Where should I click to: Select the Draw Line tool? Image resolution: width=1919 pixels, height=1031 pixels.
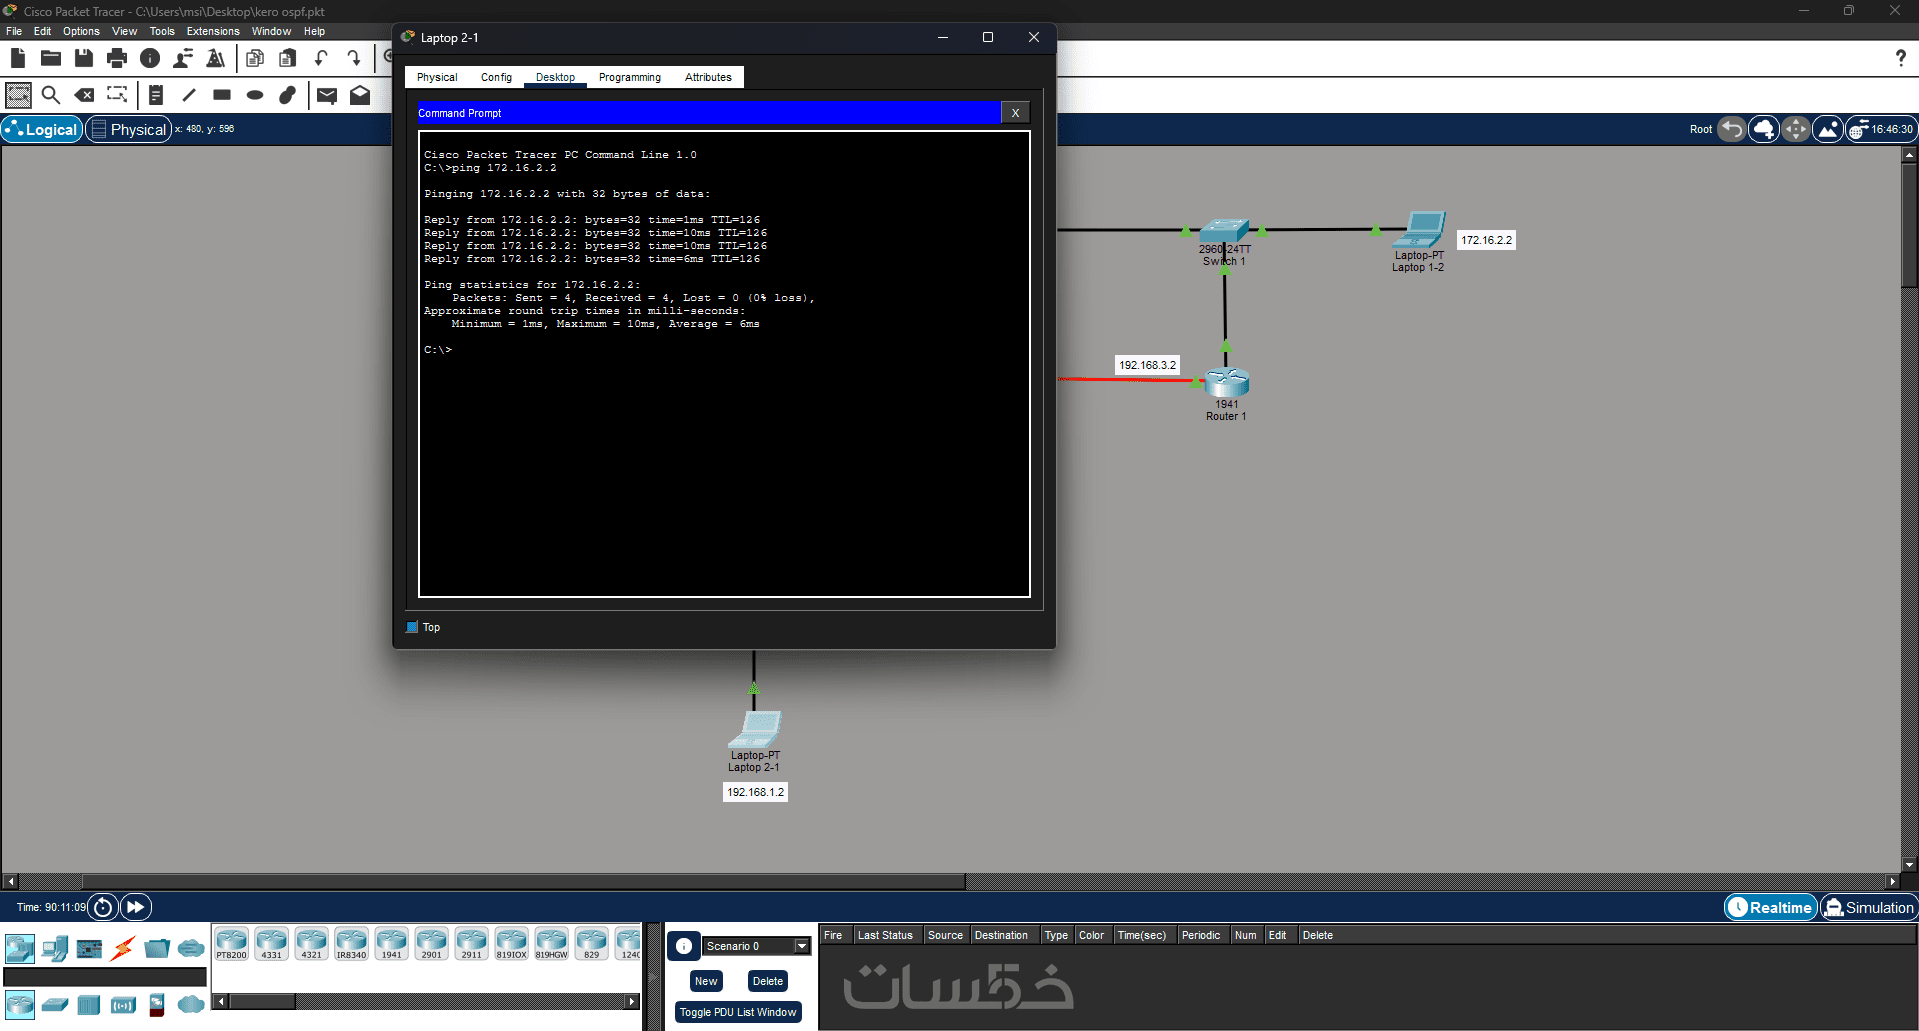click(x=189, y=95)
